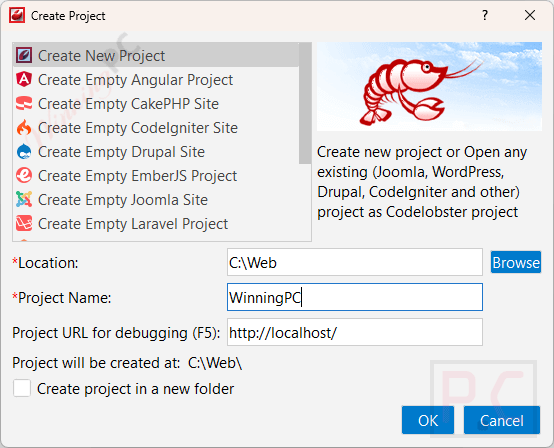
Task: Click the Browse button
Action: pyautogui.click(x=515, y=262)
